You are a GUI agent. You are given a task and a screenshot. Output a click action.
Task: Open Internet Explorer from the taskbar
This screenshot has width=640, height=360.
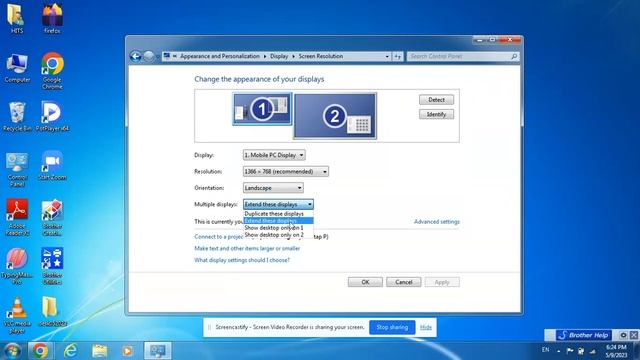(x=70, y=351)
